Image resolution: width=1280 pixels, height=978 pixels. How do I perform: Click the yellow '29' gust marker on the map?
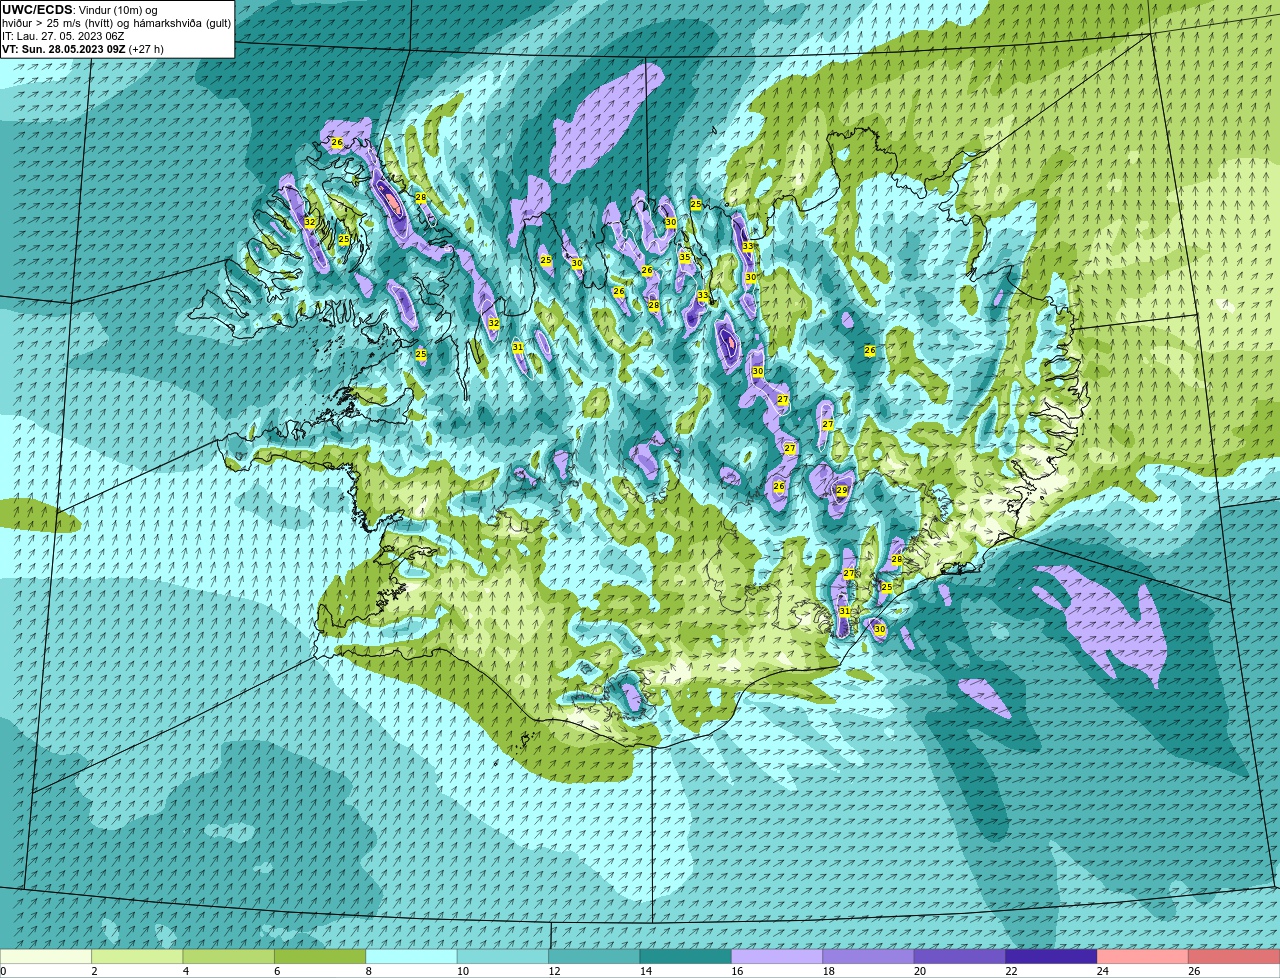tap(841, 490)
